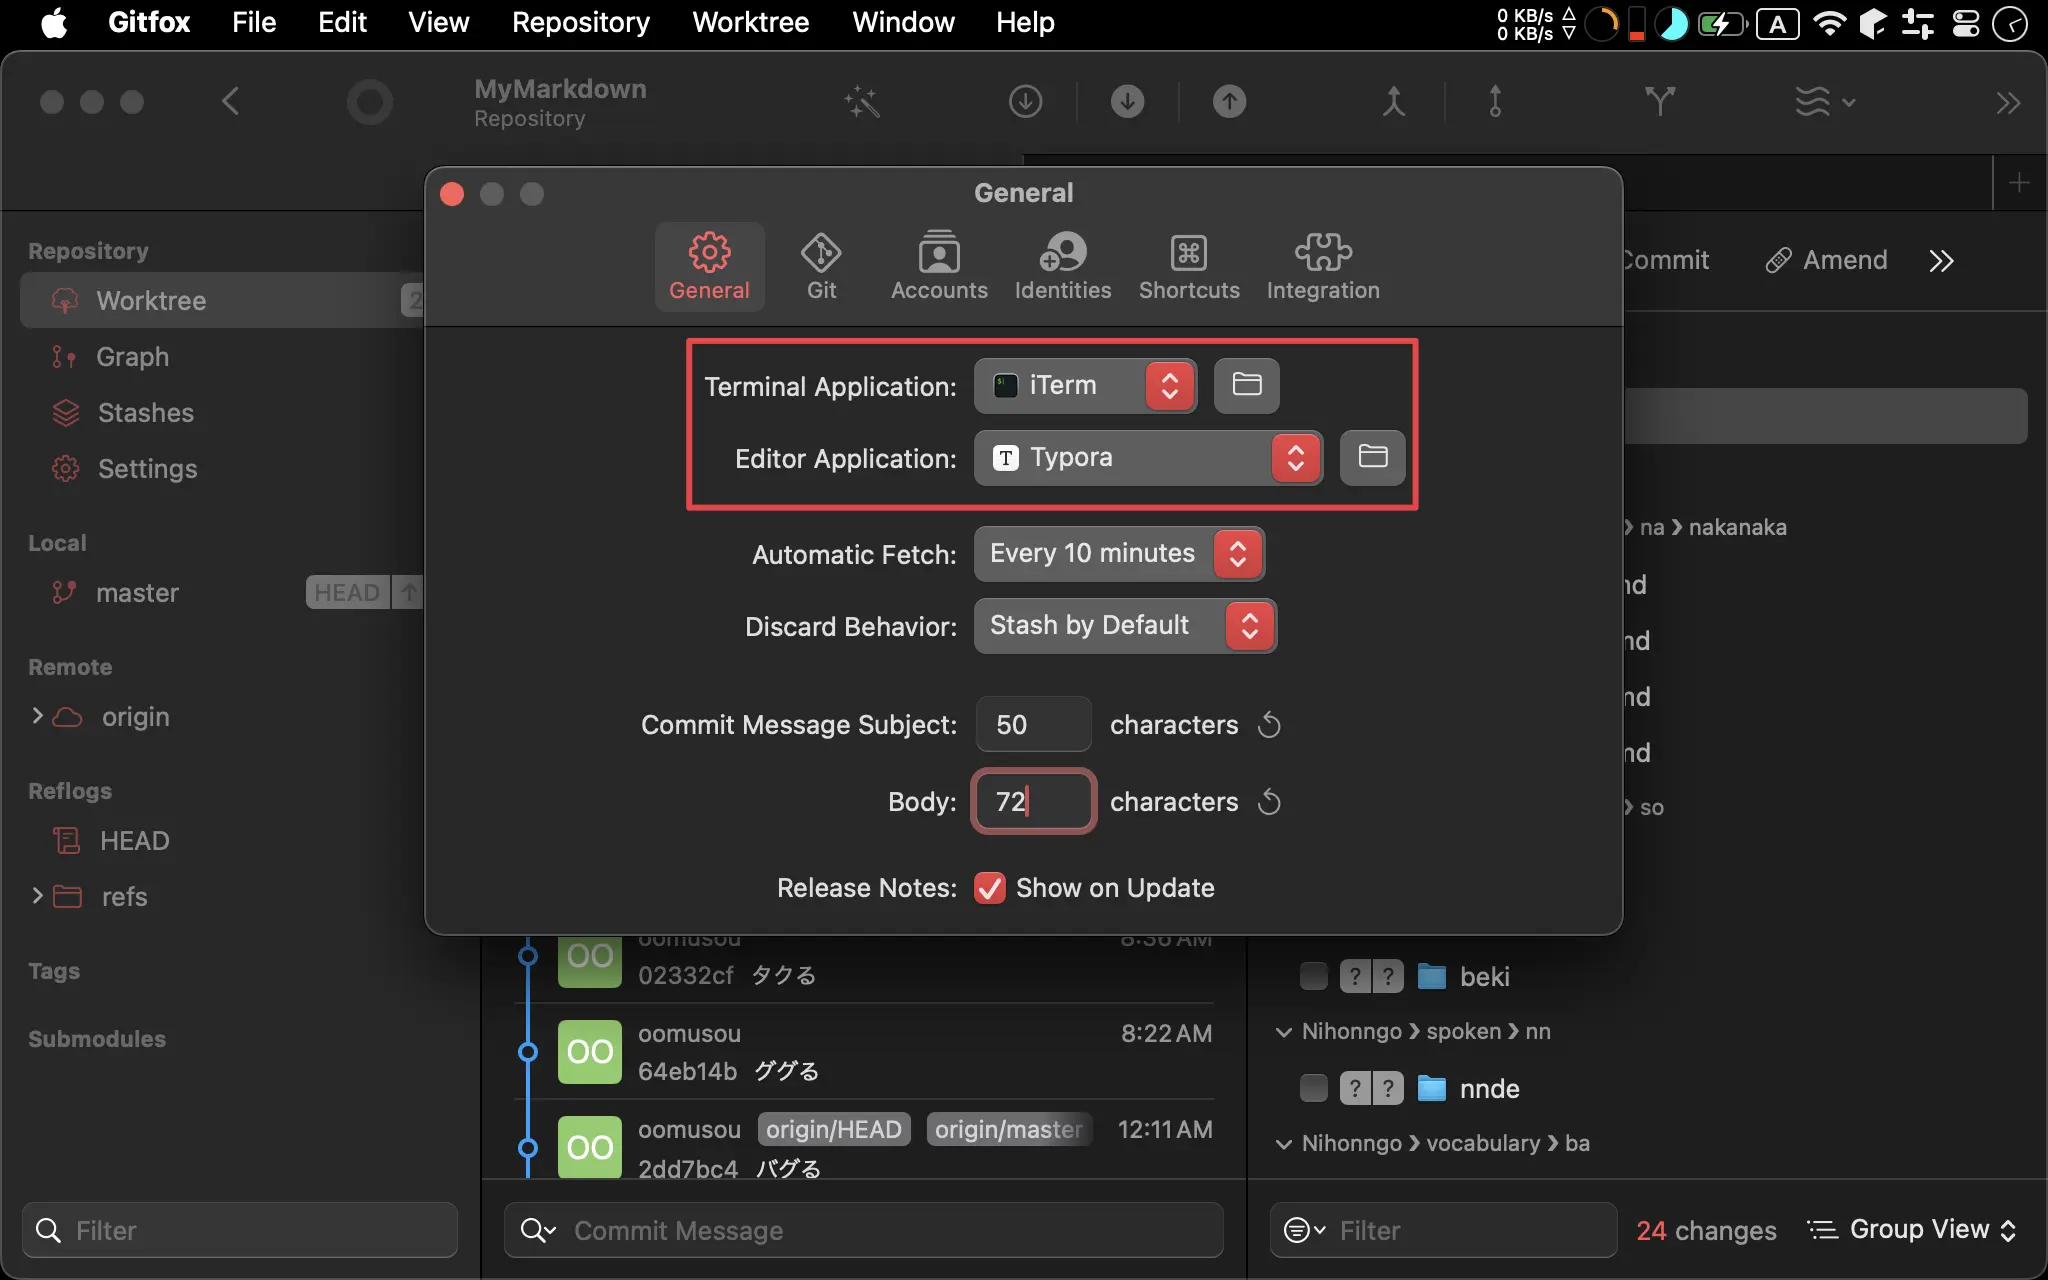This screenshot has height=1280, width=2048.
Task: Open the Apple menu
Action: pos(55,22)
